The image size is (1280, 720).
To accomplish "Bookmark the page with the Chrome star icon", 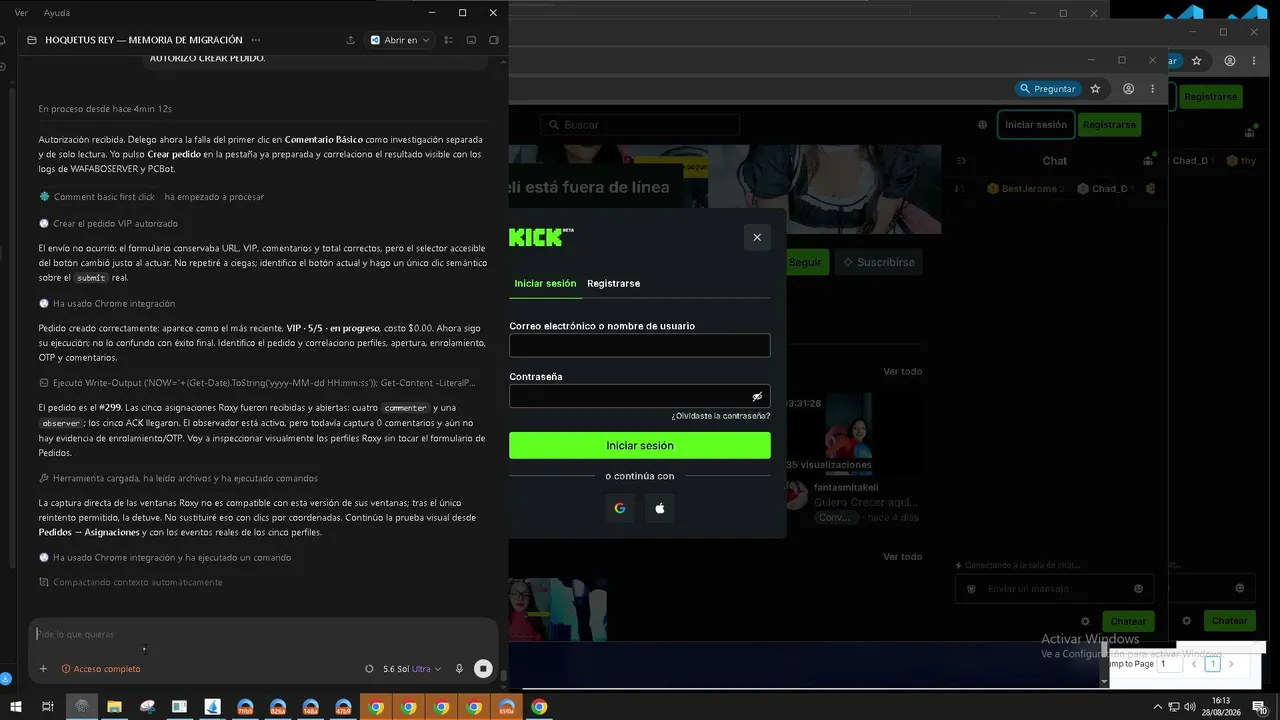I will tap(1095, 89).
